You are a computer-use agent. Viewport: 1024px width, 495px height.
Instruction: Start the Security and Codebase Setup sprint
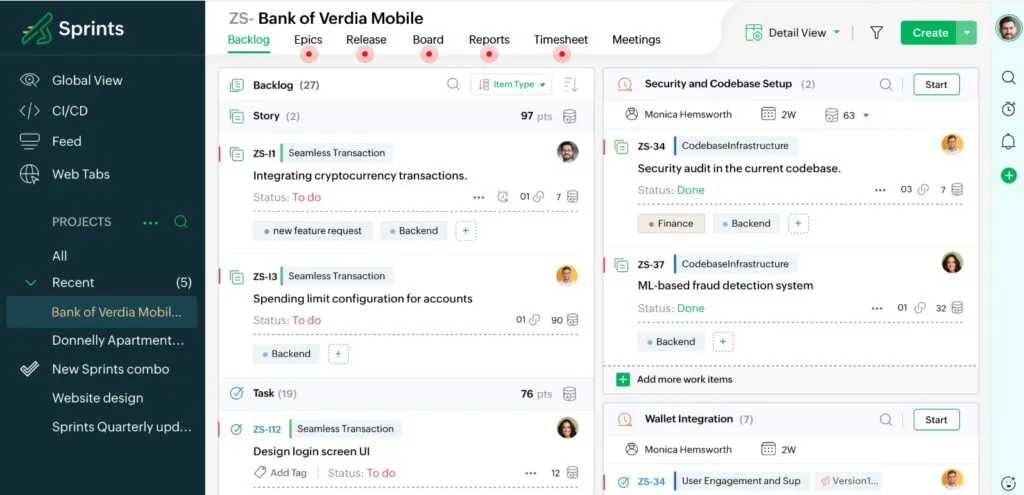[x=936, y=85]
